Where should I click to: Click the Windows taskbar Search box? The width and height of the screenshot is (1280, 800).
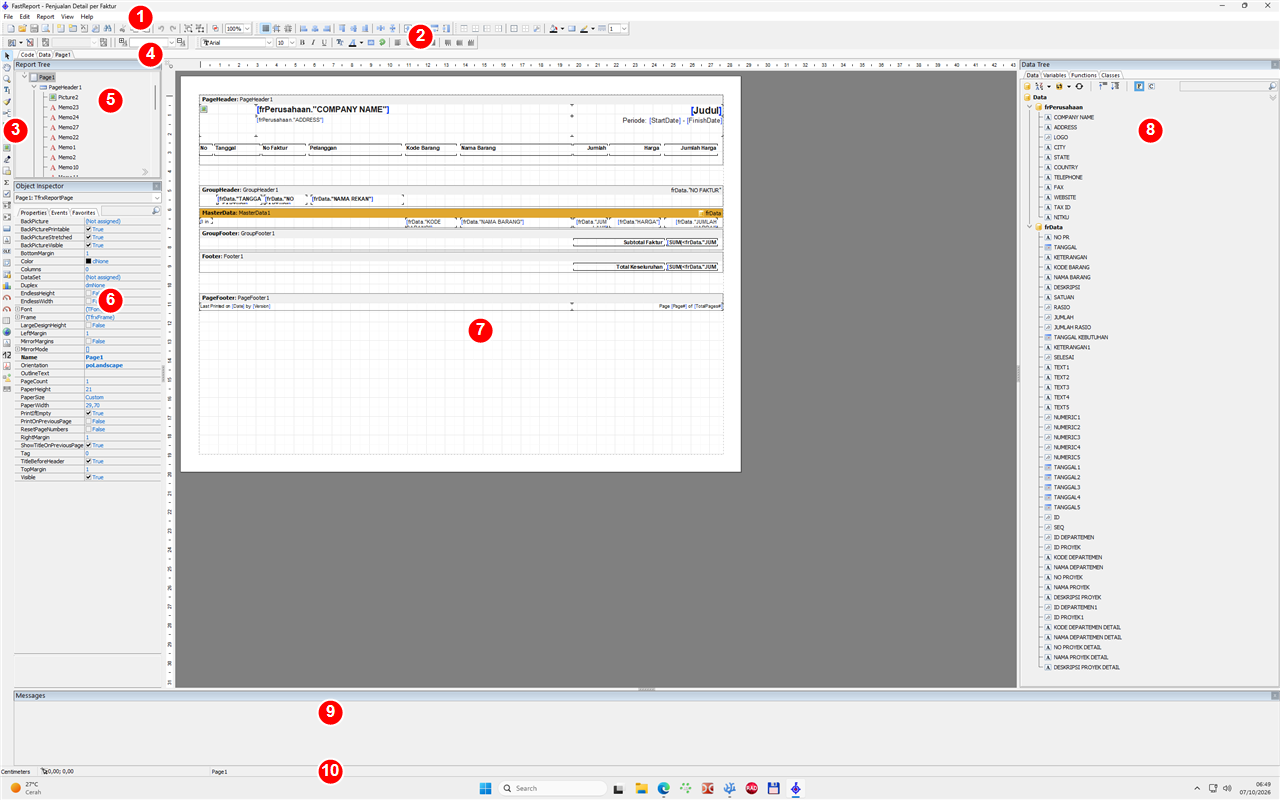[x=552, y=788]
